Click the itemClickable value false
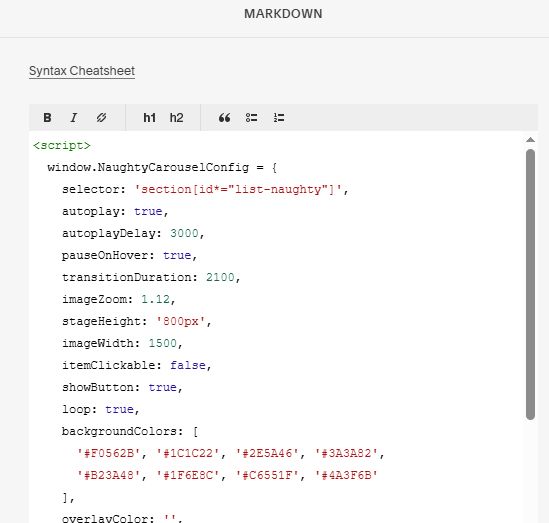The image size is (549, 523). (188, 365)
